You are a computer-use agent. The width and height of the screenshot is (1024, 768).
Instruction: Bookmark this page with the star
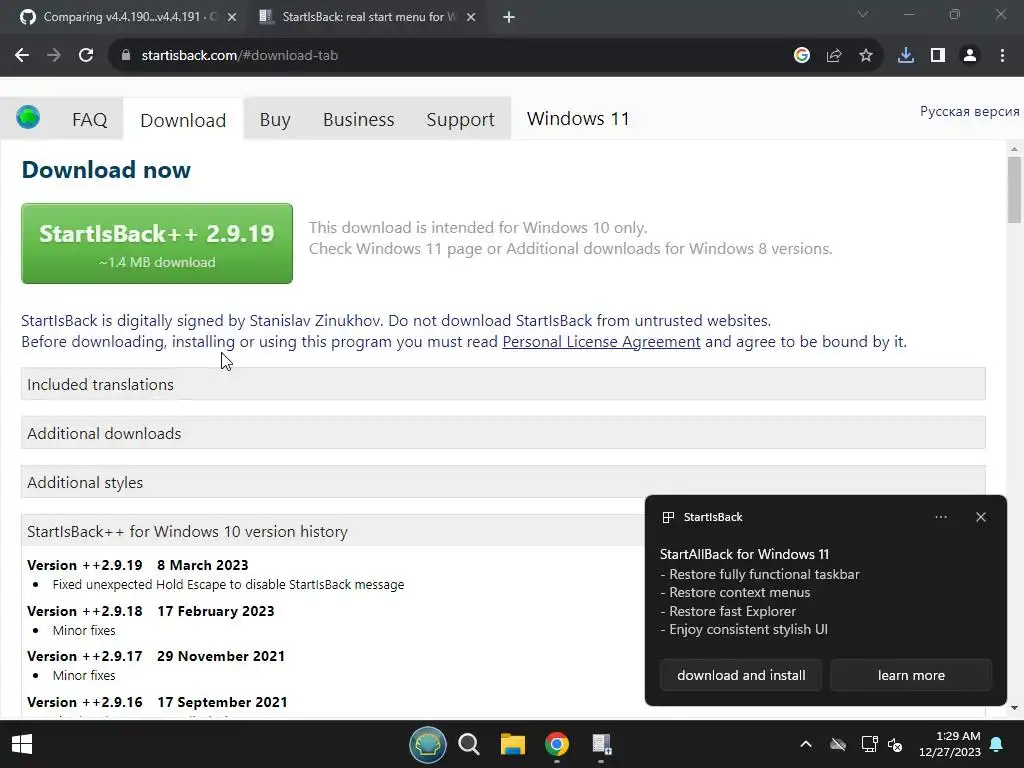click(866, 56)
